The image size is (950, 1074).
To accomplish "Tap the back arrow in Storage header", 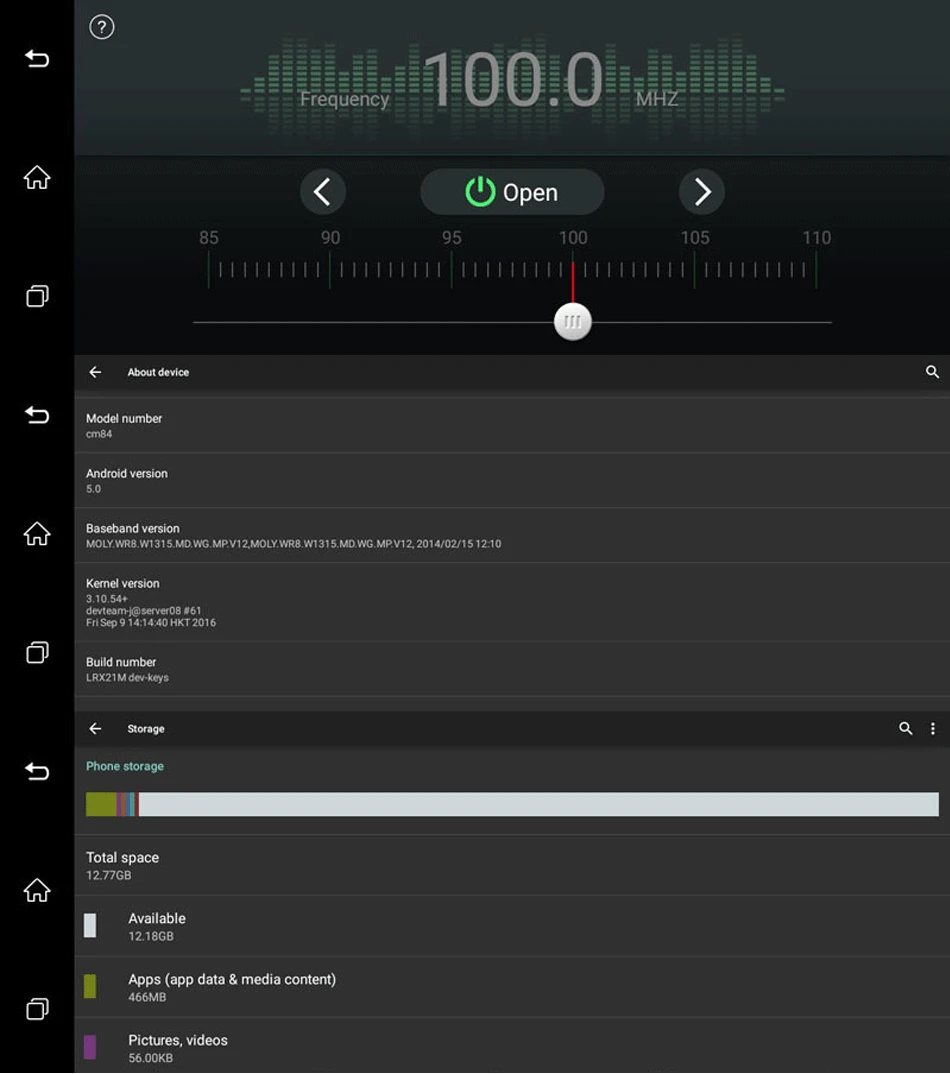I will tap(95, 729).
